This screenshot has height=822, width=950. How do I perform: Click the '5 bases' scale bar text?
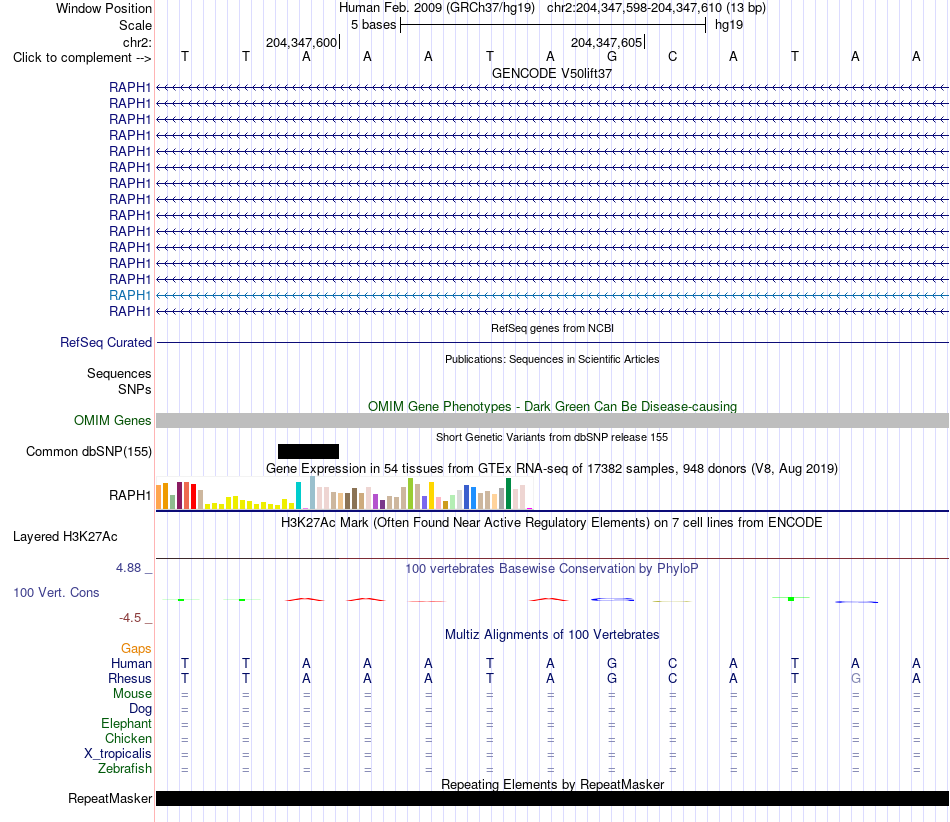373,25
